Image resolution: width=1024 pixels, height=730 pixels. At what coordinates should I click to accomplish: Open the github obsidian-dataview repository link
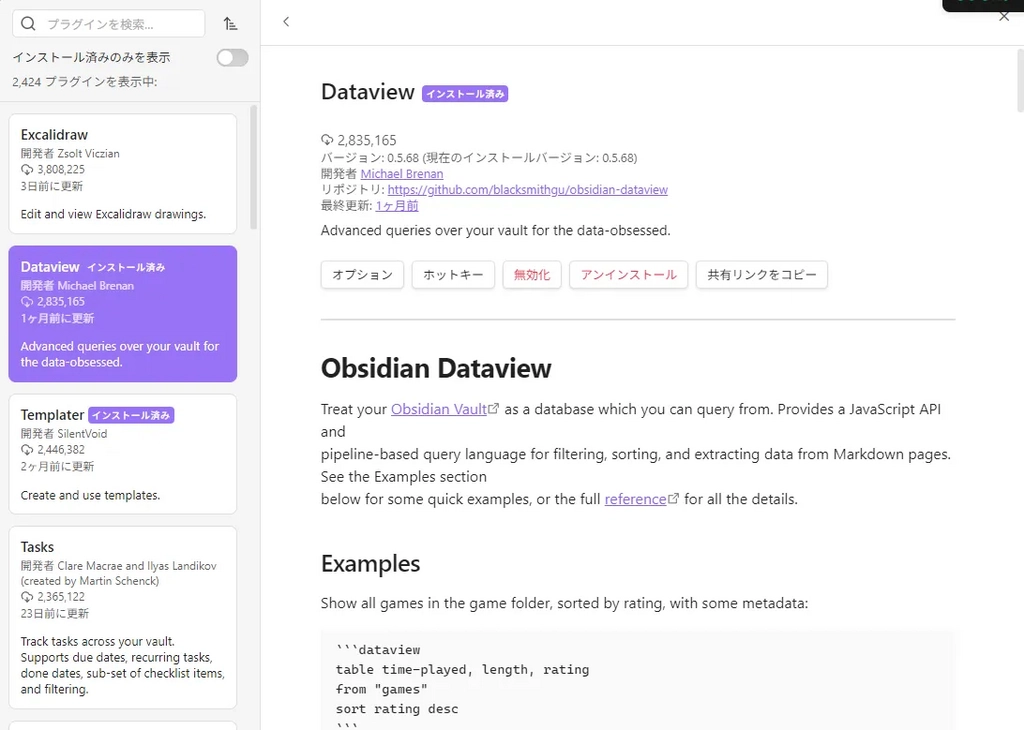pyautogui.click(x=528, y=189)
